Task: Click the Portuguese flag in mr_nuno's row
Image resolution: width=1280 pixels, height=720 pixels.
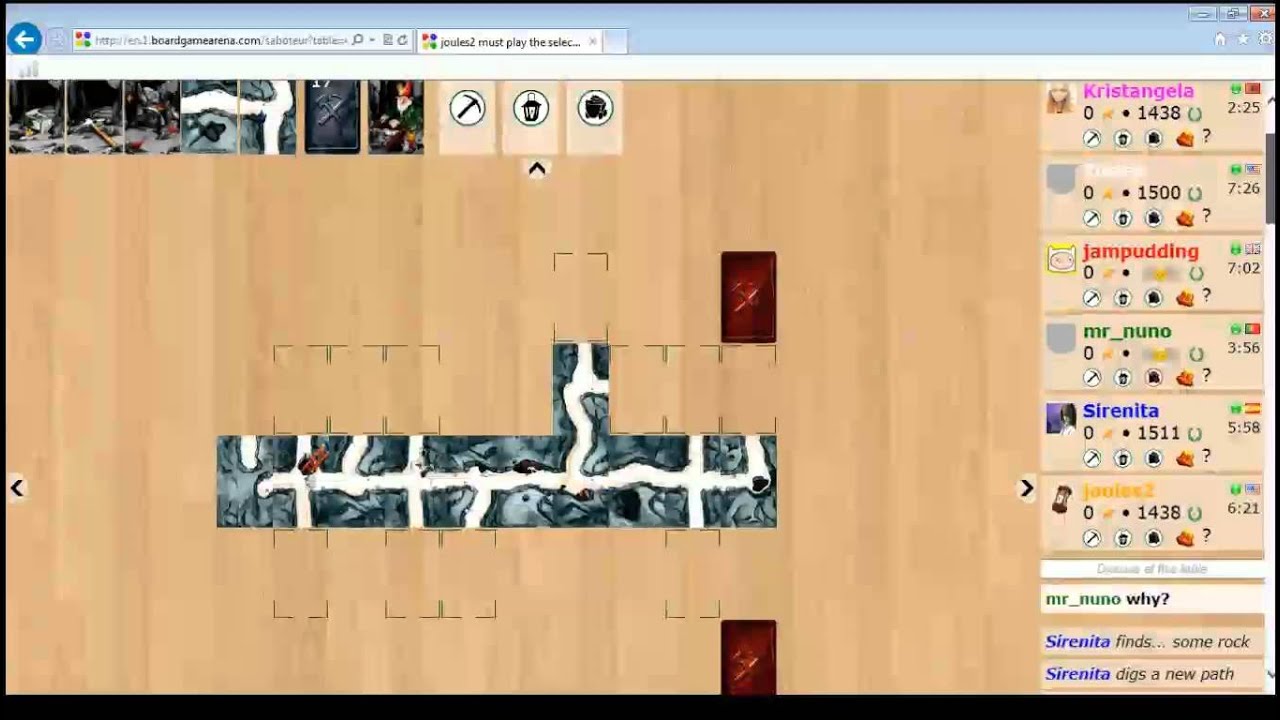Action: (x=1252, y=329)
